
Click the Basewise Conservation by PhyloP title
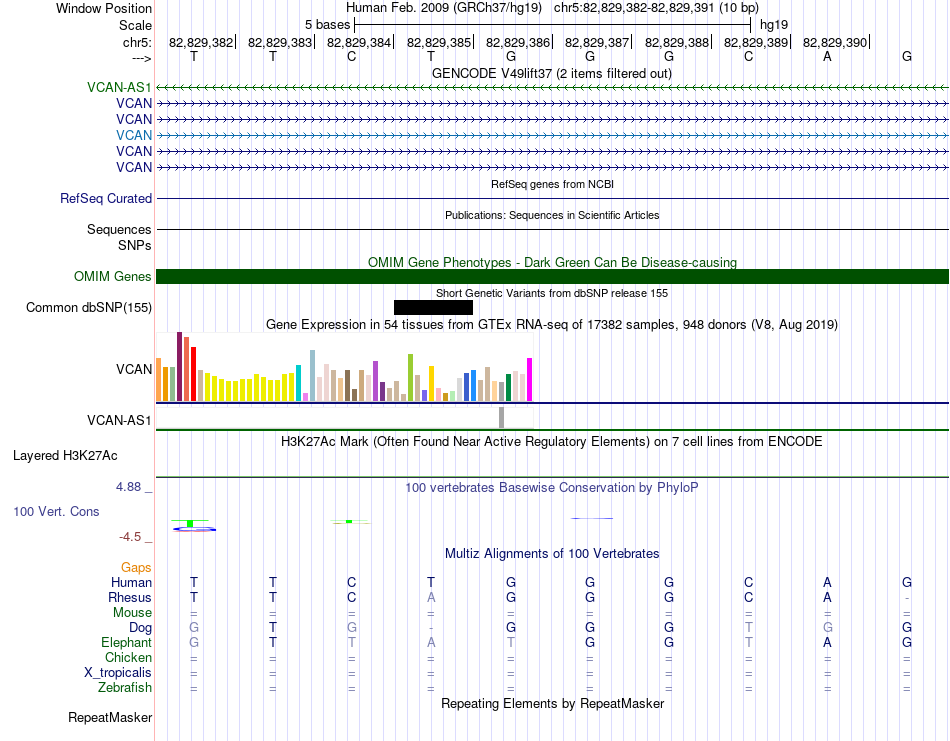pos(552,488)
